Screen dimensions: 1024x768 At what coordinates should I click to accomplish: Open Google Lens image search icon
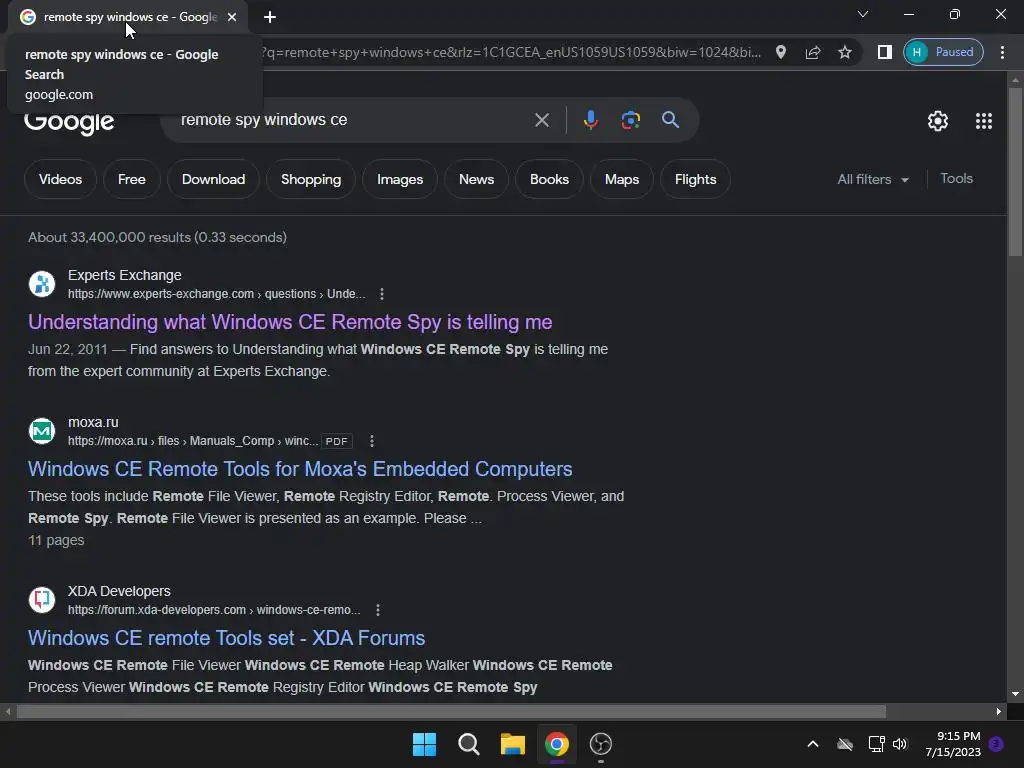click(x=630, y=120)
